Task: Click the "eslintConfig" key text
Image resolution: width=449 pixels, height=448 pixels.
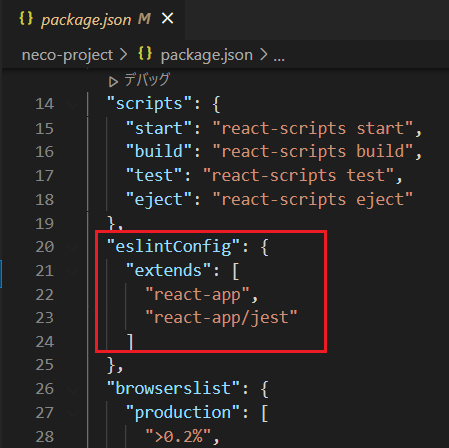Action: coord(173,247)
